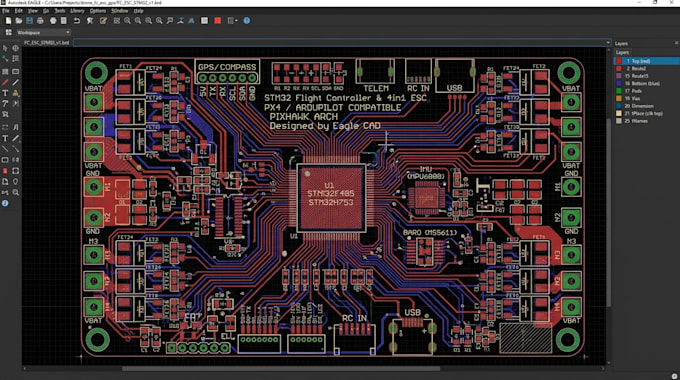680x380 pixels.
Task: Select the padlock tool in the left palette
Action: (16, 93)
